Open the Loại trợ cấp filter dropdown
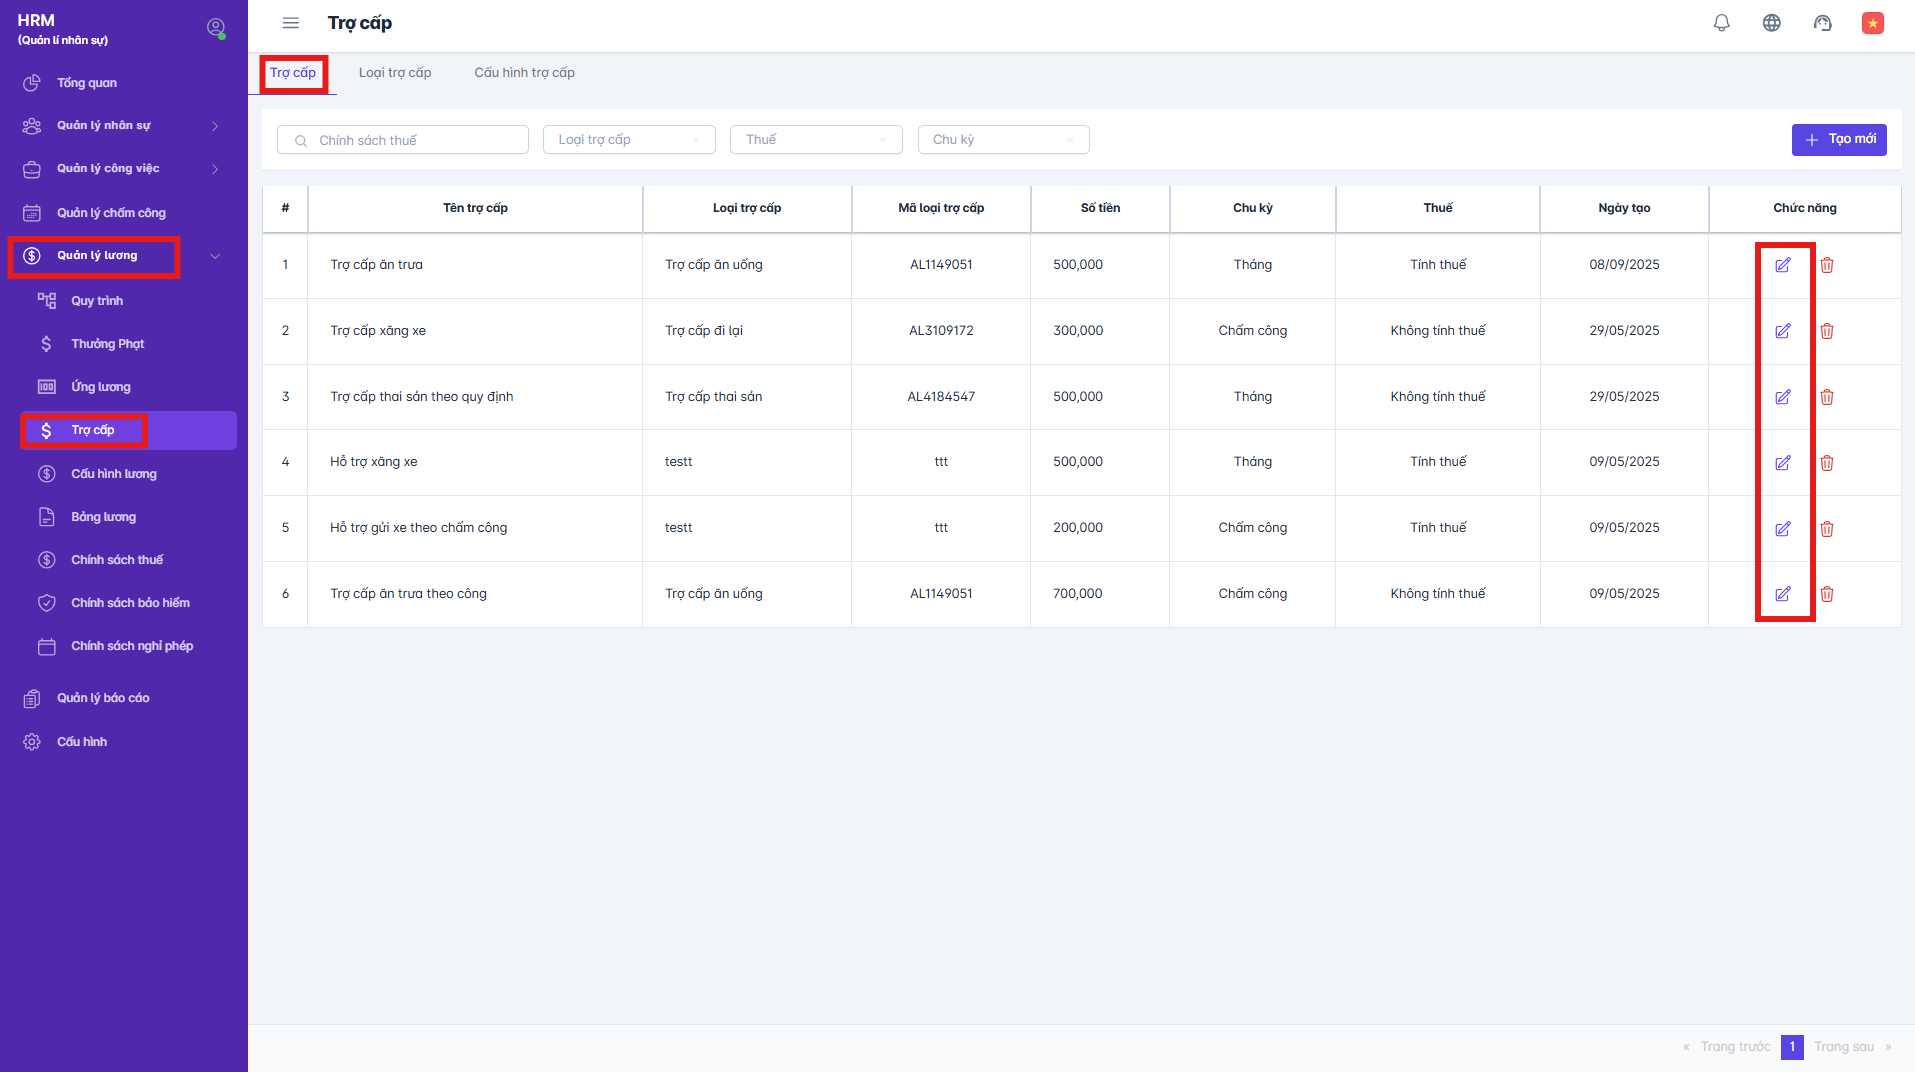The height and width of the screenshot is (1072, 1915). tap(628, 140)
